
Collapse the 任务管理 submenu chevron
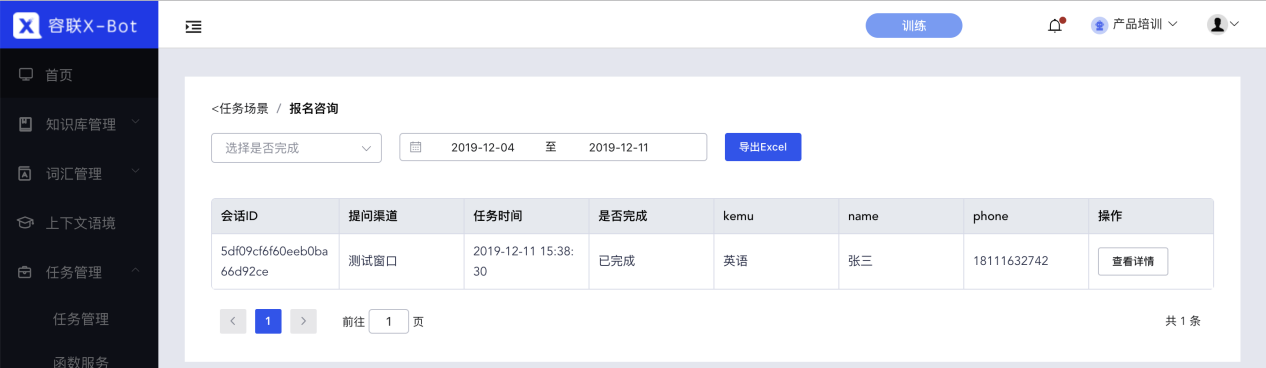(135, 270)
